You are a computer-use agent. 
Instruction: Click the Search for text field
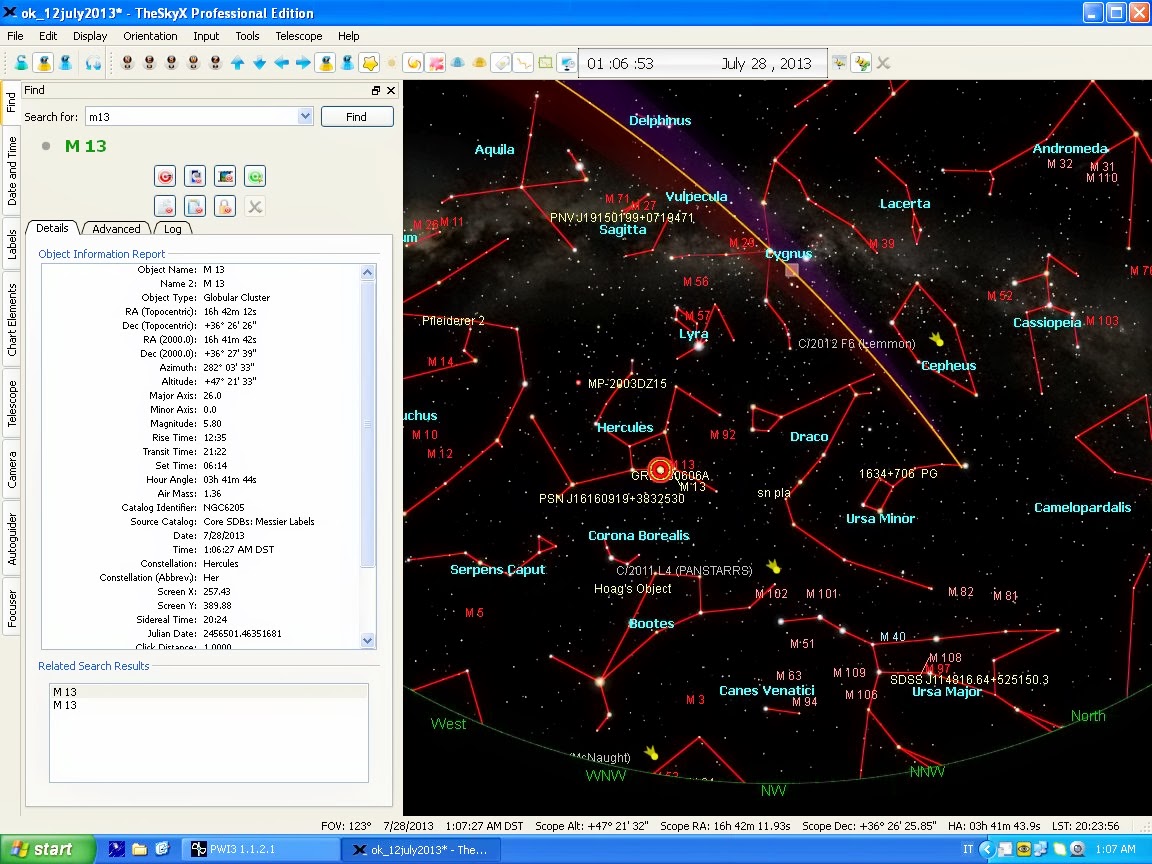tap(190, 117)
